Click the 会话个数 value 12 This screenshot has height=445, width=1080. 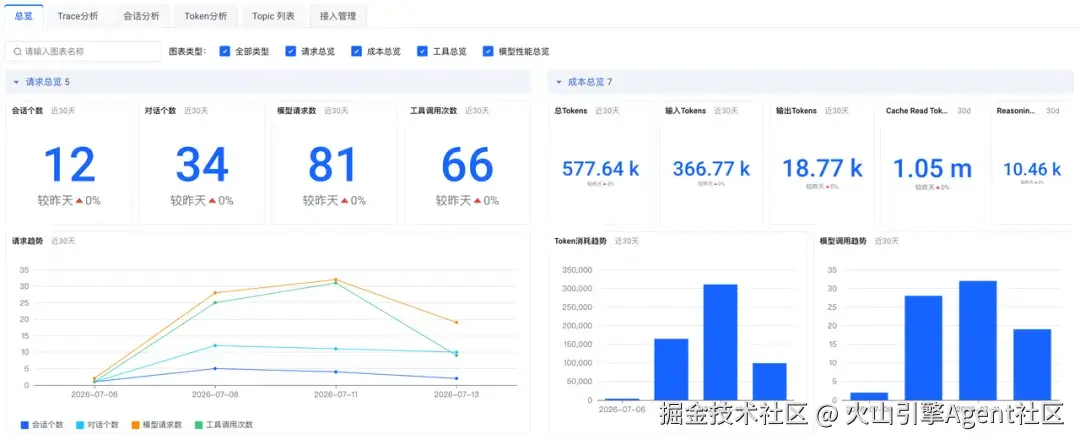coord(69,165)
